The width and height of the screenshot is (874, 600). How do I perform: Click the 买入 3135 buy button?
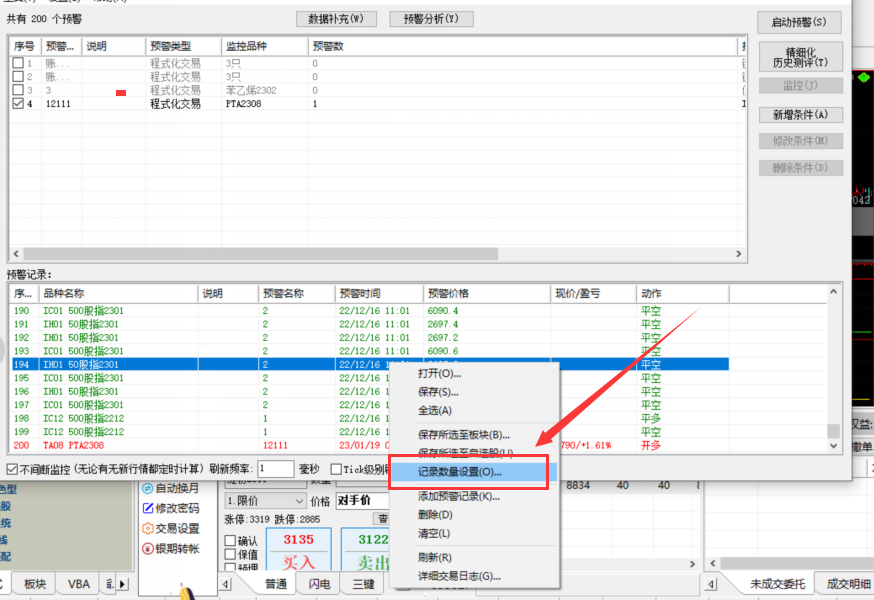click(x=299, y=550)
